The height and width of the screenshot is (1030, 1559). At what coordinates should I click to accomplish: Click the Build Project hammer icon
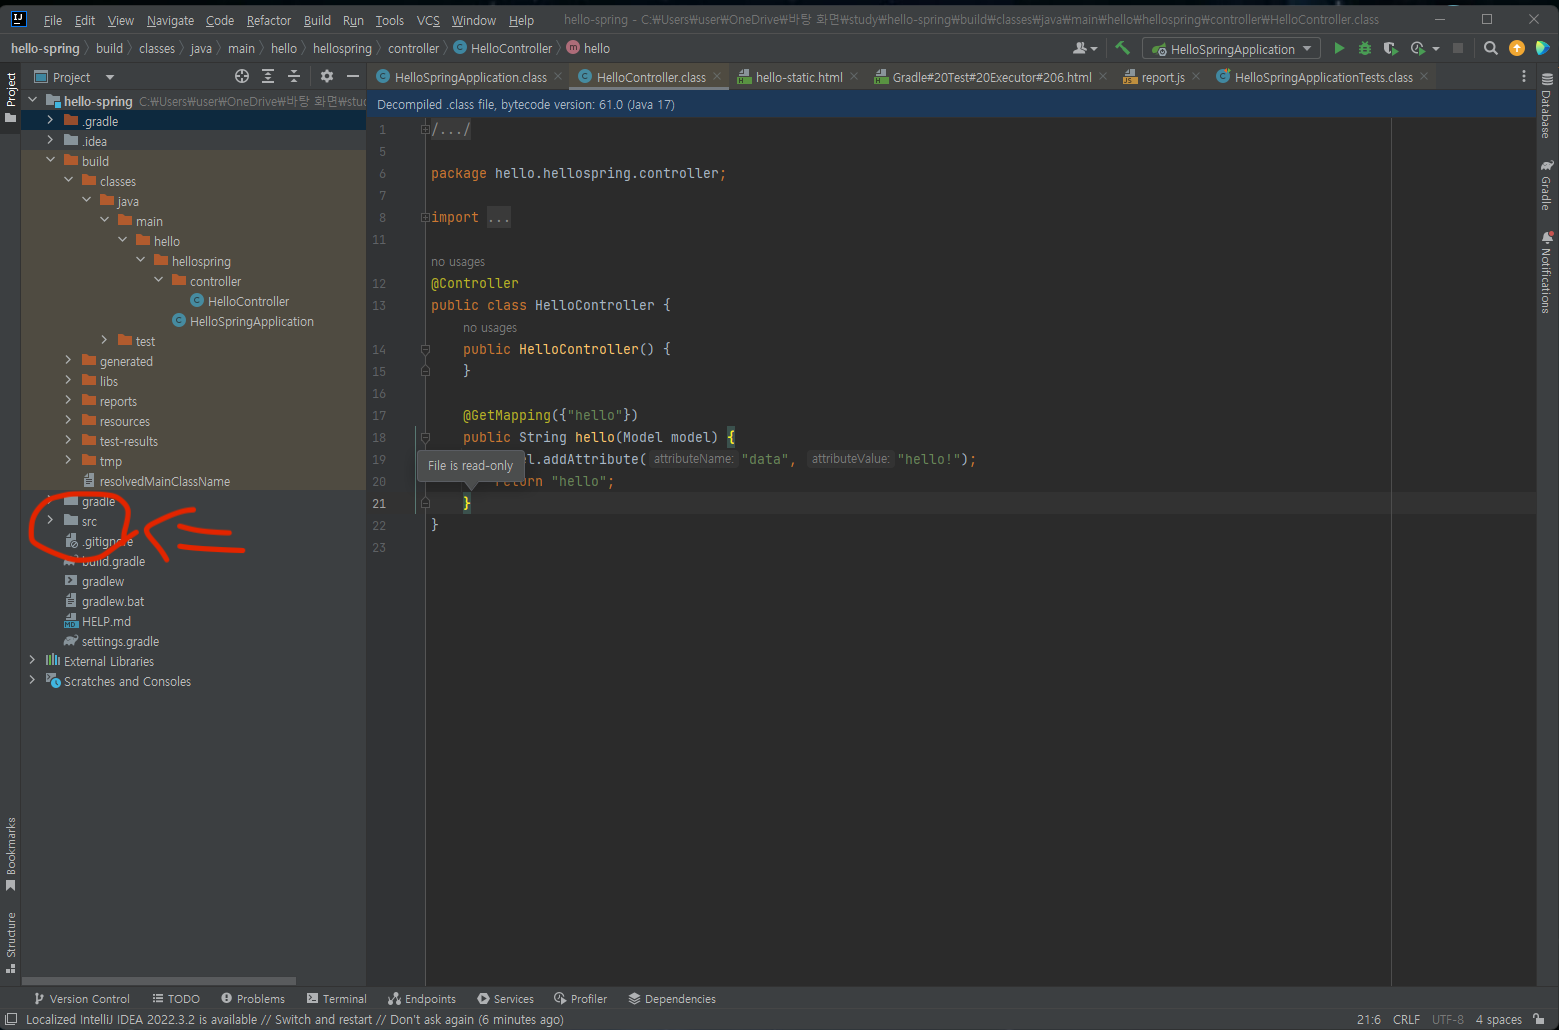click(1122, 48)
